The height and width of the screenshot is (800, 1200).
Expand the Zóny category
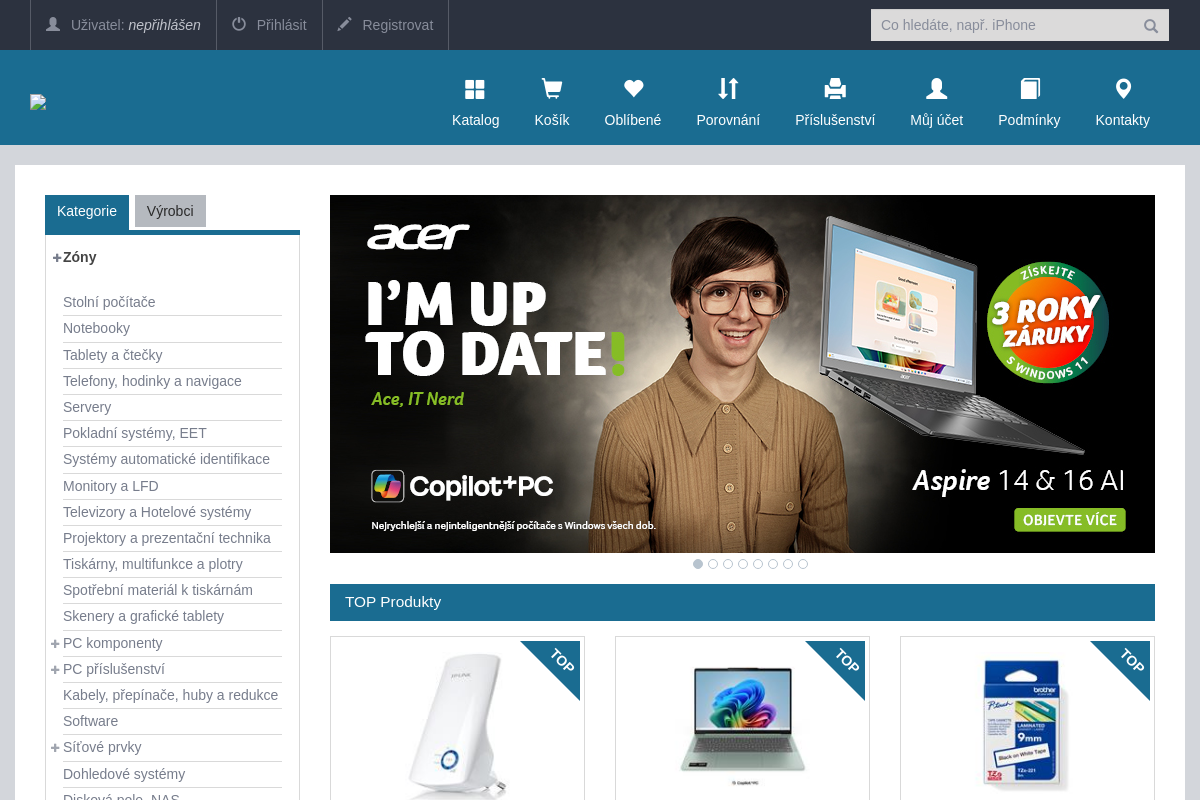coord(57,257)
